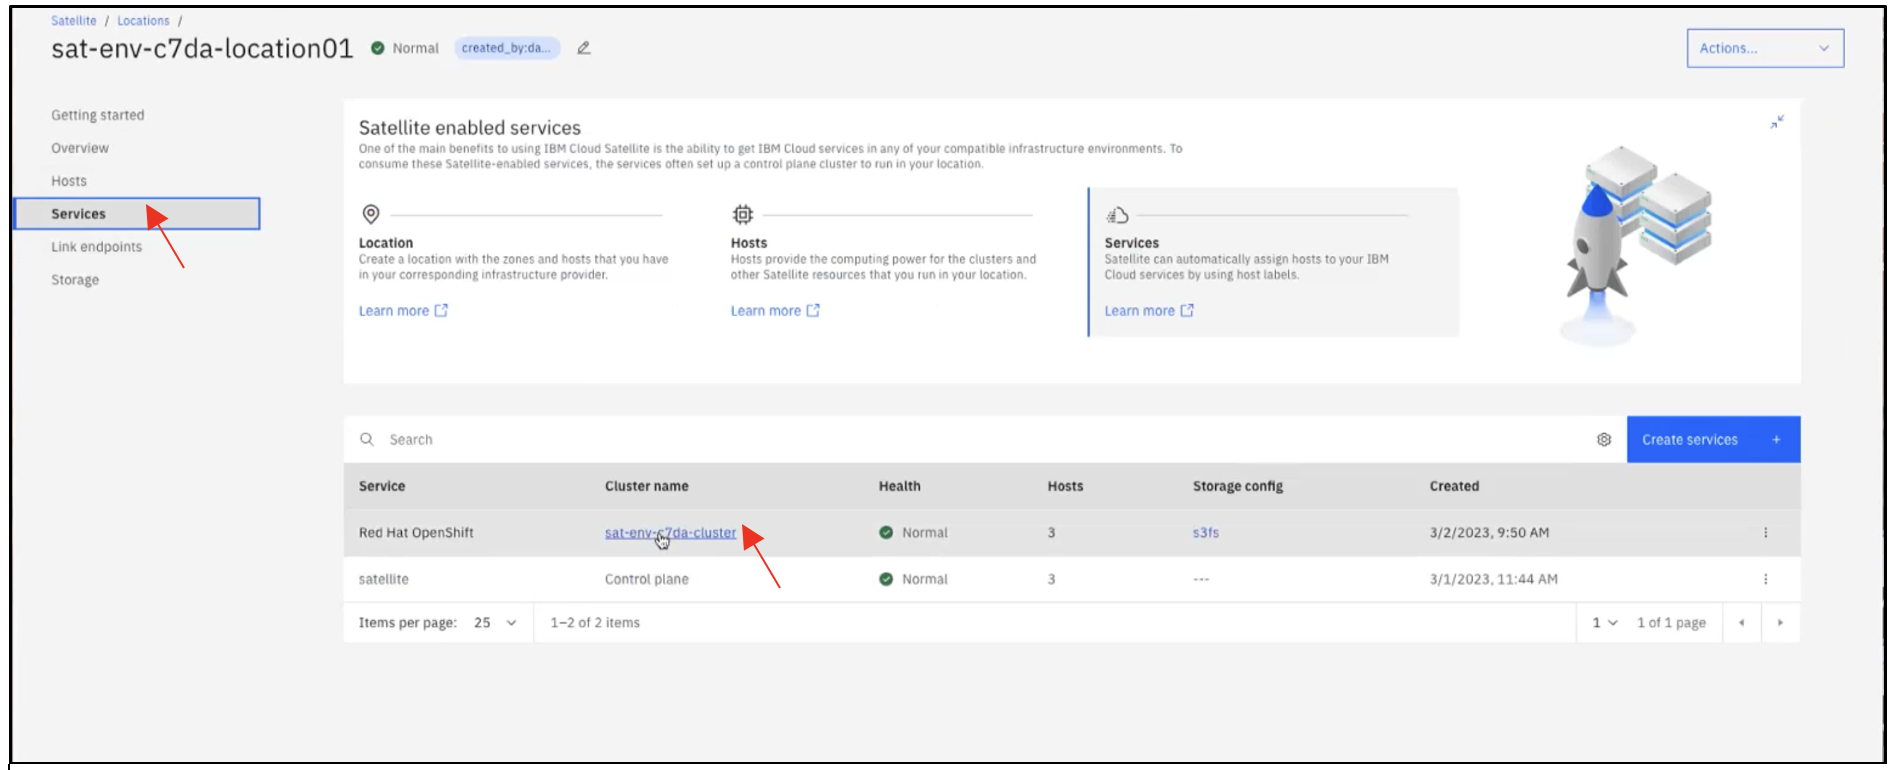This screenshot has height=770, width=1892.
Task: Click the Control plane cell
Action: tap(646, 579)
